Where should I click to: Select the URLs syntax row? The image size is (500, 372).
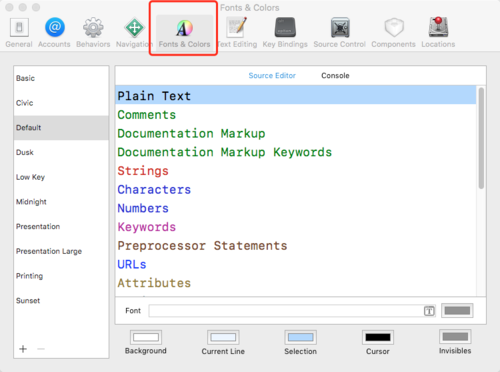click(296, 264)
